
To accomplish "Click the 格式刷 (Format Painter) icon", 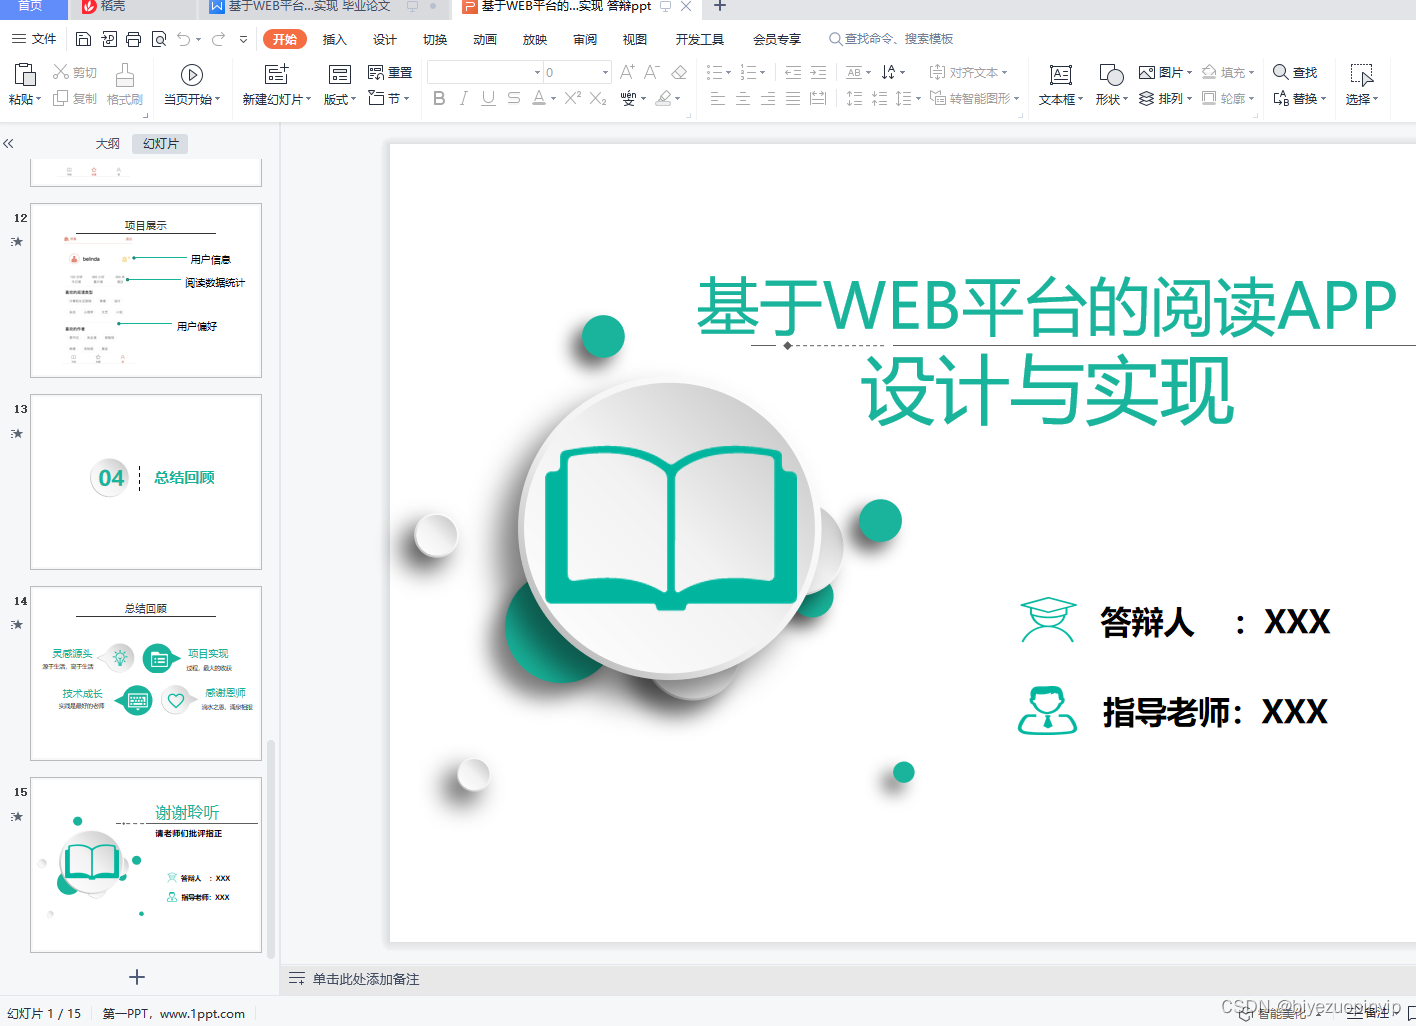I will (124, 85).
